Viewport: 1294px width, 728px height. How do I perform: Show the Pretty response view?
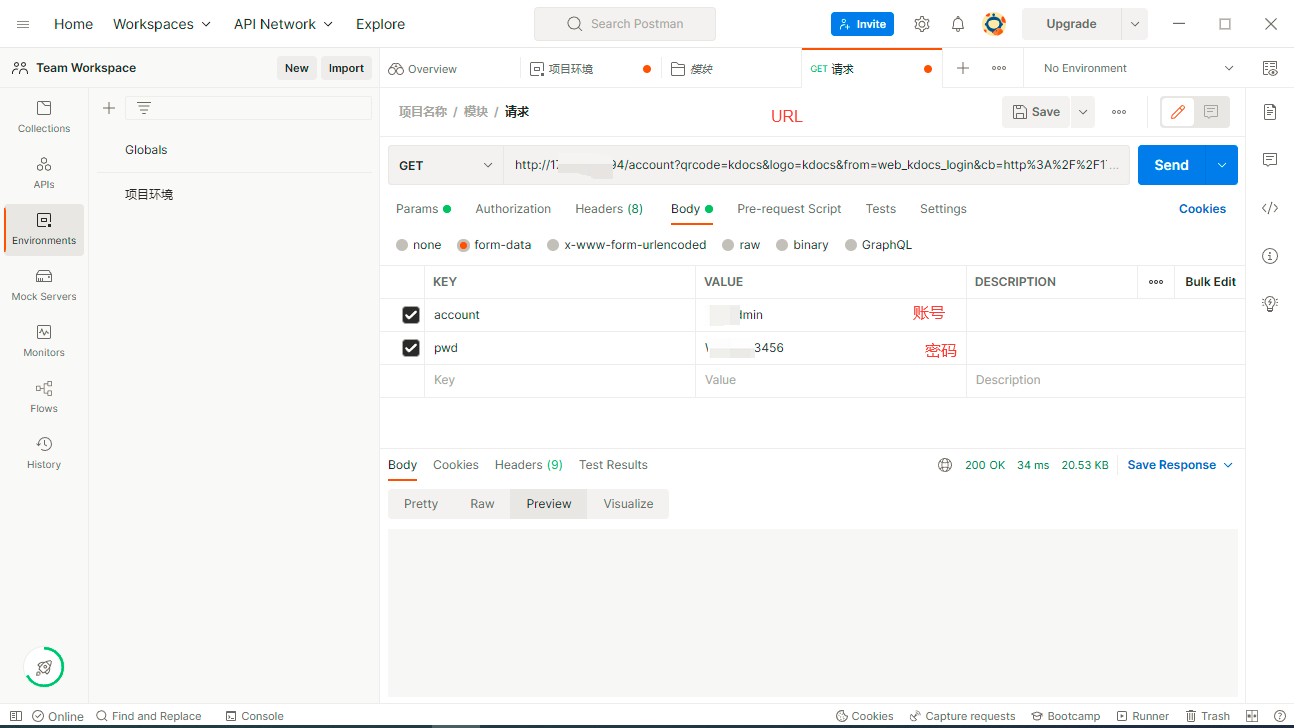(x=421, y=504)
